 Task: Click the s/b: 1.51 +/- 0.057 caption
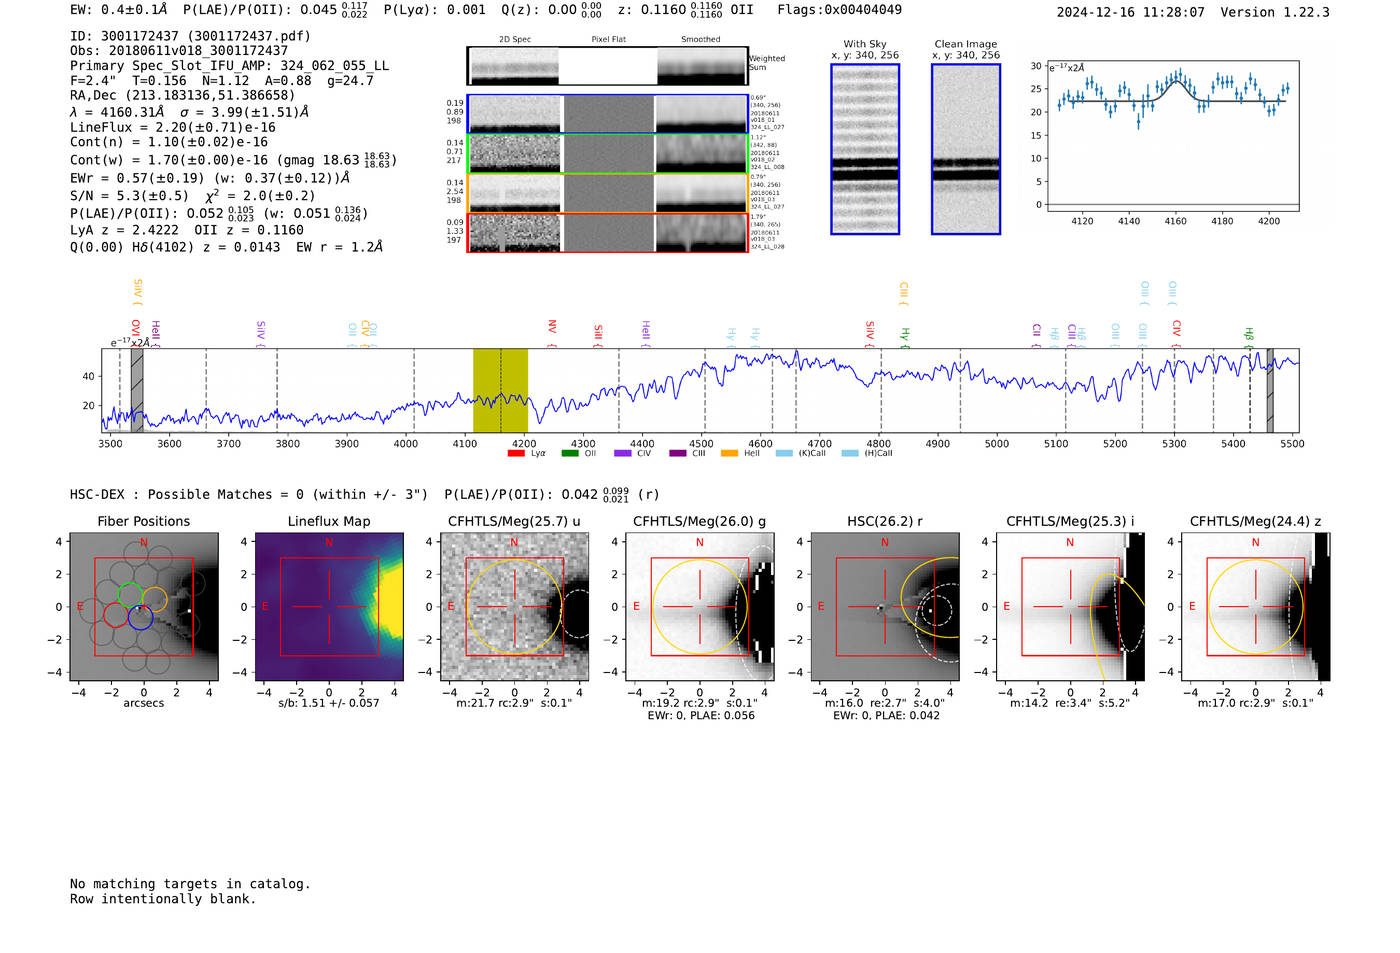pos(329,704)
